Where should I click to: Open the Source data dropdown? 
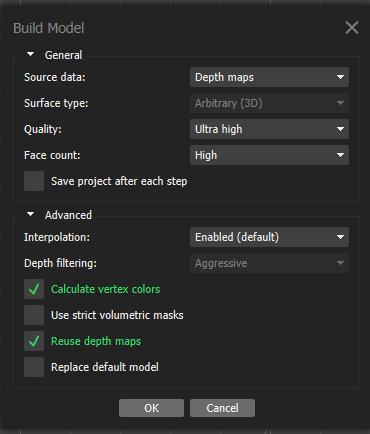(269, 77)
